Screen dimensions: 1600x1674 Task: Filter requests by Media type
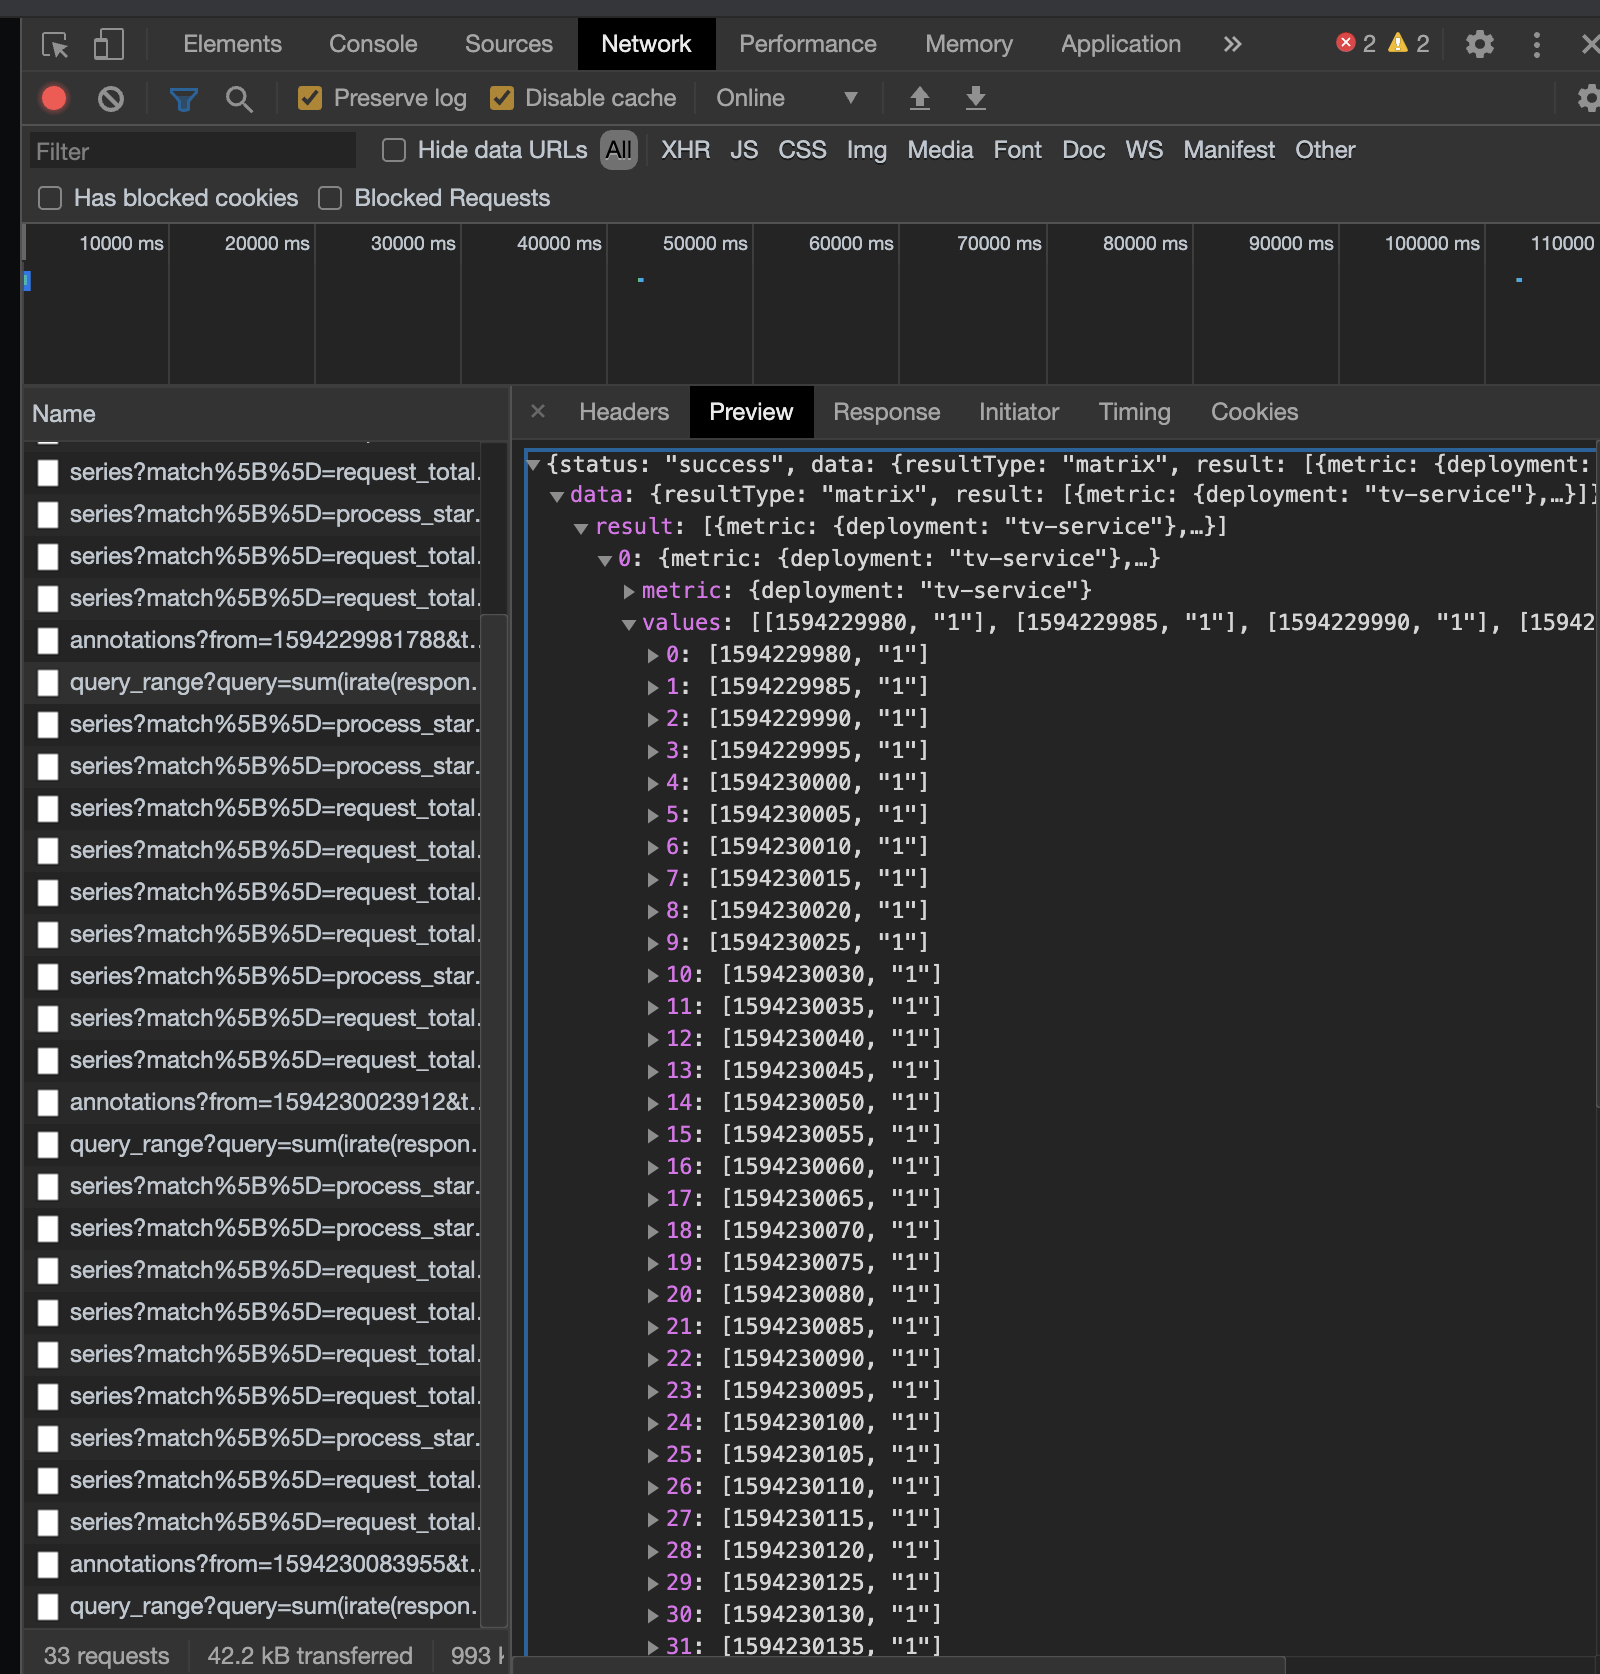point(940,150)
